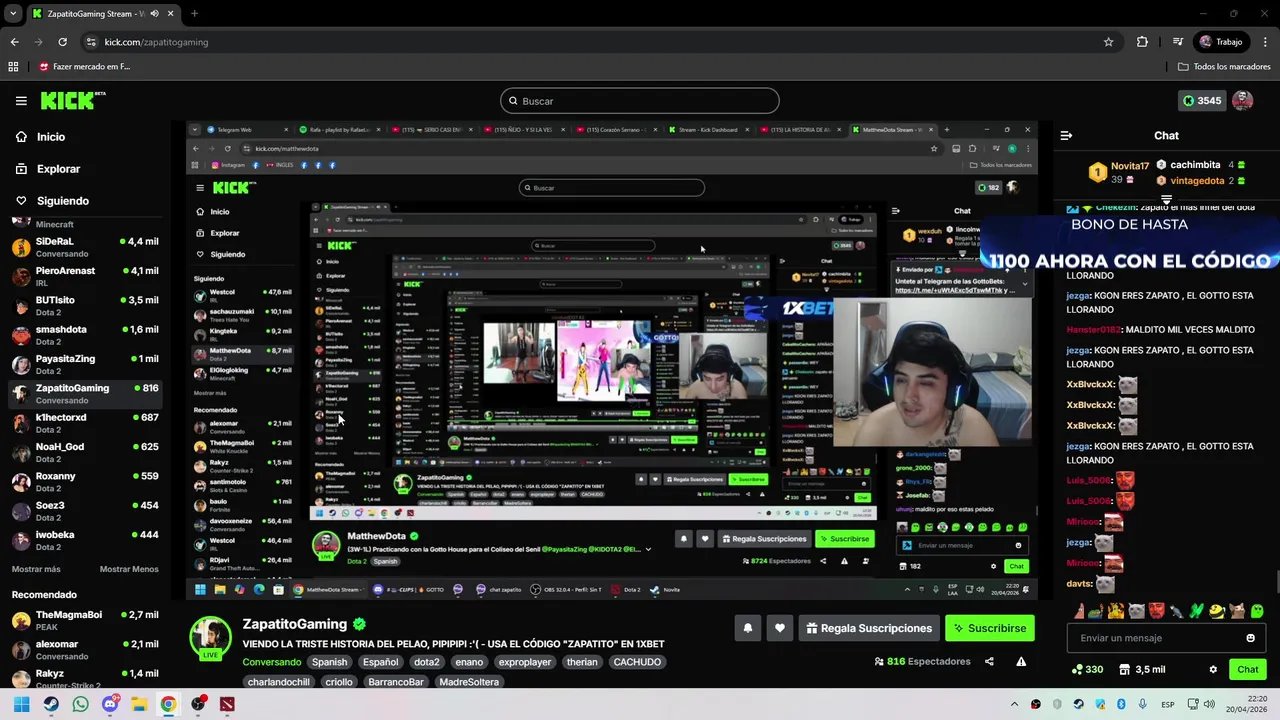This screenshot has width=1280, height=720.
Task: Toggle channel notifications bell
Action: tap(748, 628)
